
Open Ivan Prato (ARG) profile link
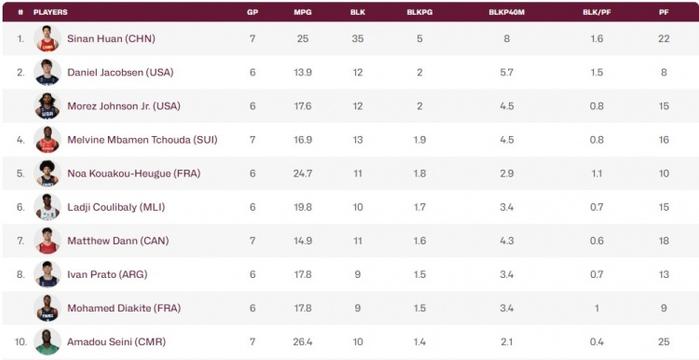click(107, 274)
